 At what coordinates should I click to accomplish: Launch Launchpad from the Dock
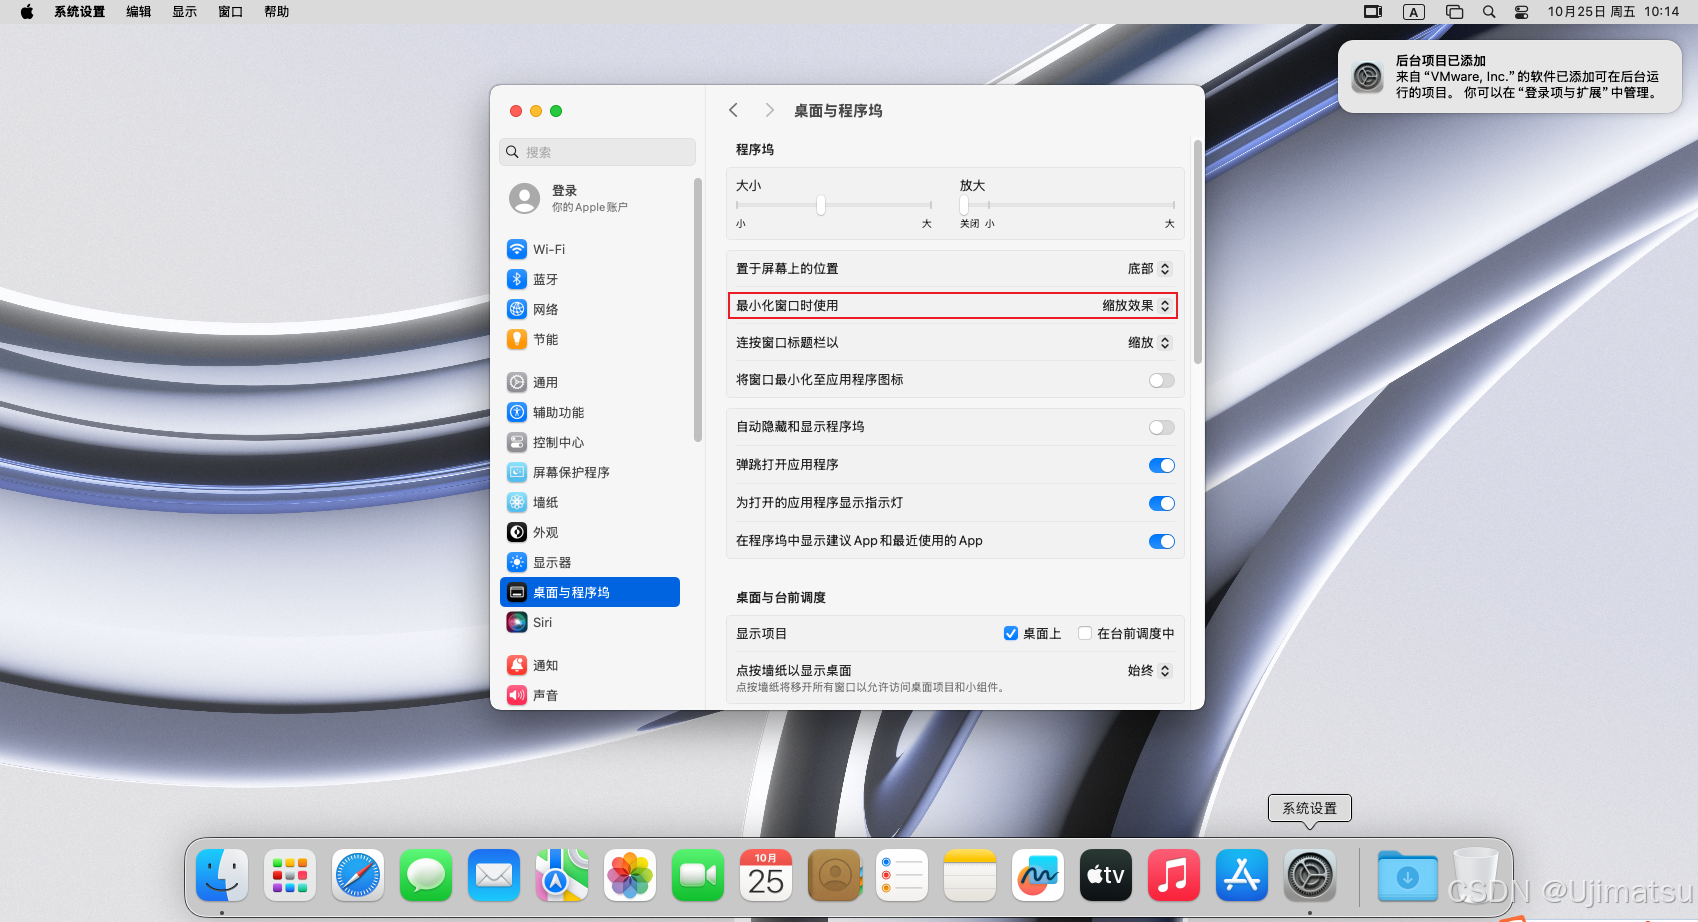click(x=290, y=876)
